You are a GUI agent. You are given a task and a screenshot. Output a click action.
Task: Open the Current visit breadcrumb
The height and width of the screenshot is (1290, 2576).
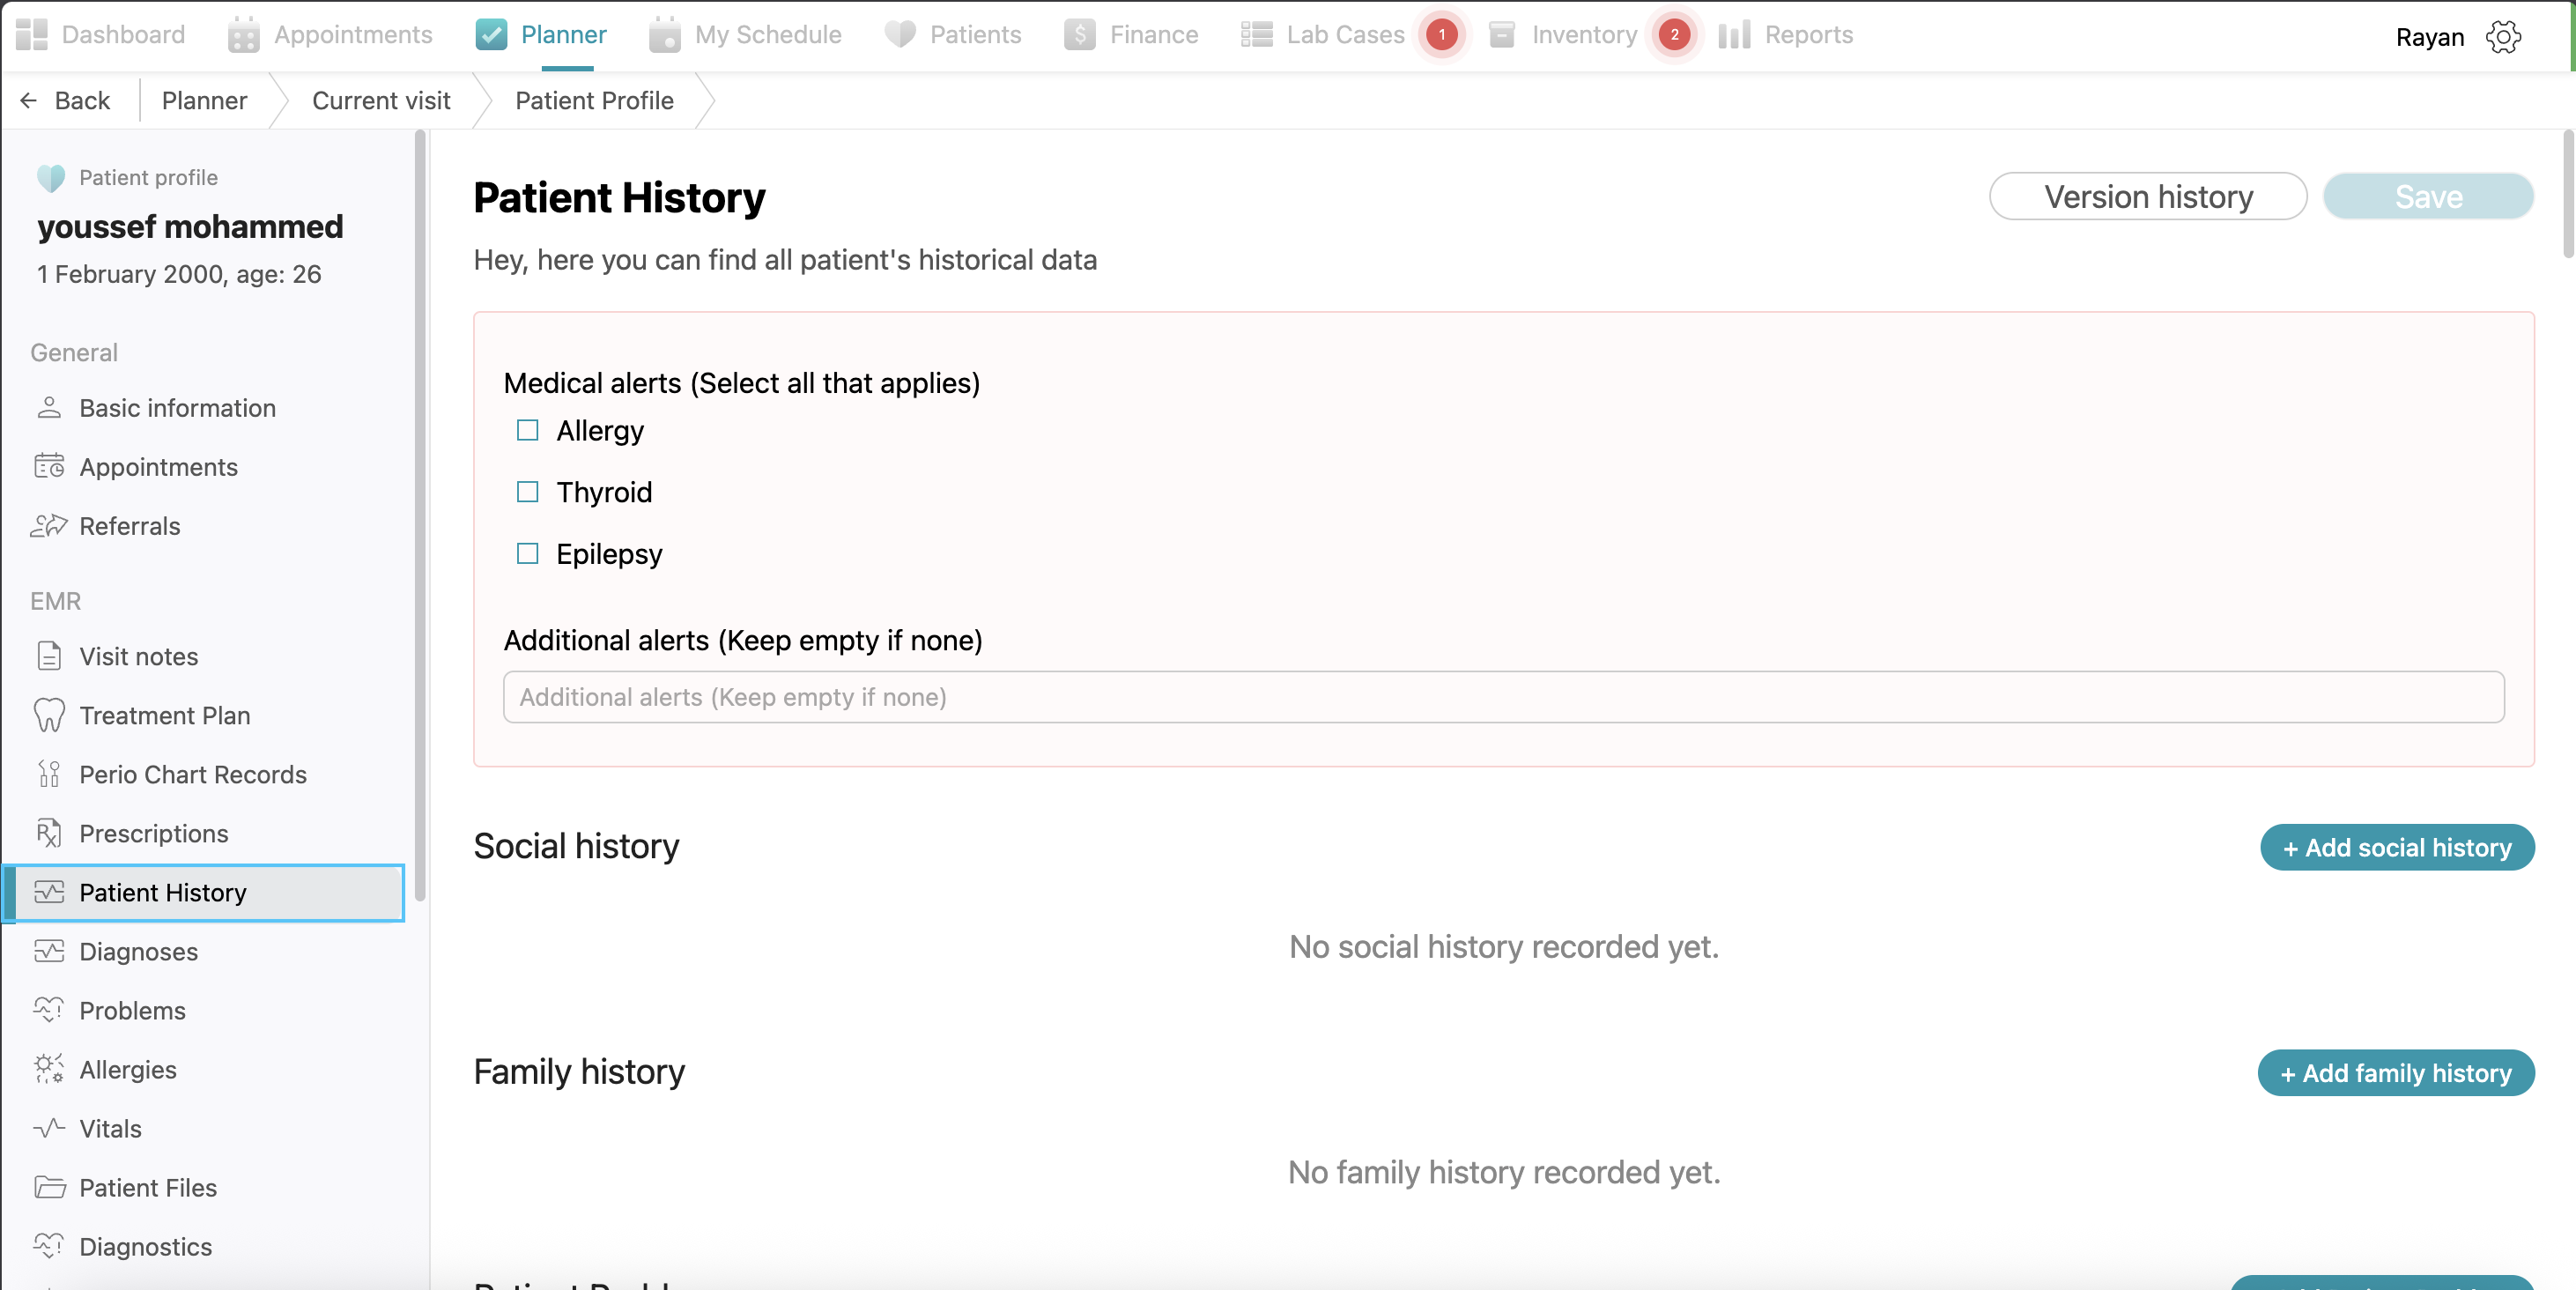pyautogui.click(x=381, y=100)
